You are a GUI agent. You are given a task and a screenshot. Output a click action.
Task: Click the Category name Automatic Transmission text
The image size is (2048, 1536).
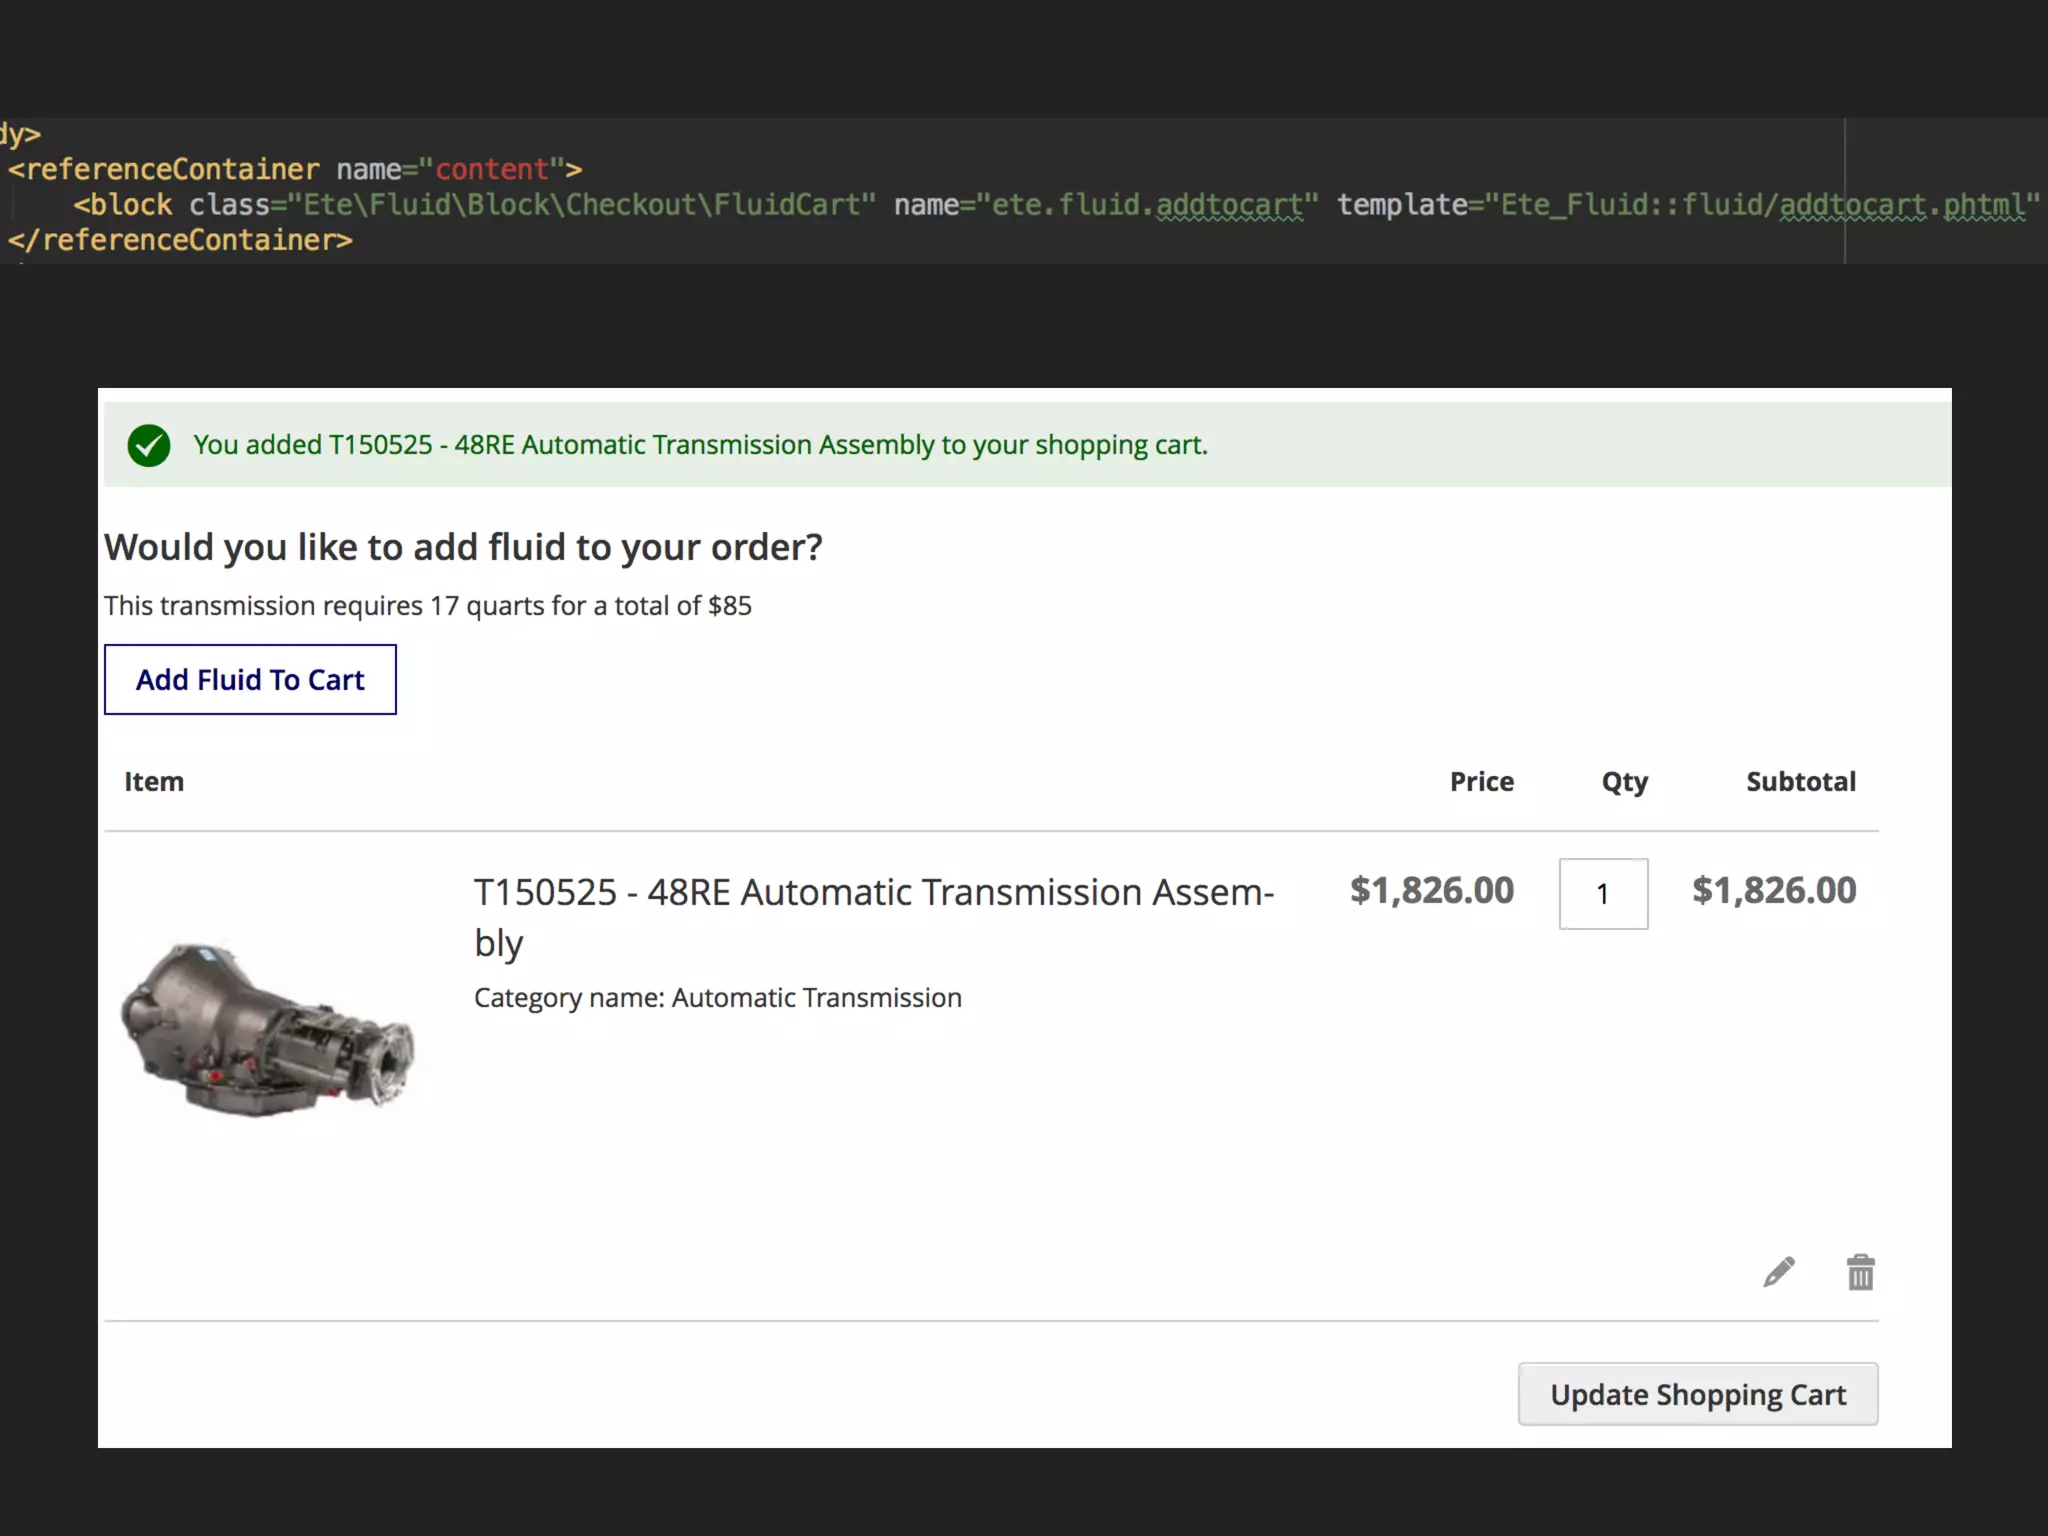click(x=717, y=997)
